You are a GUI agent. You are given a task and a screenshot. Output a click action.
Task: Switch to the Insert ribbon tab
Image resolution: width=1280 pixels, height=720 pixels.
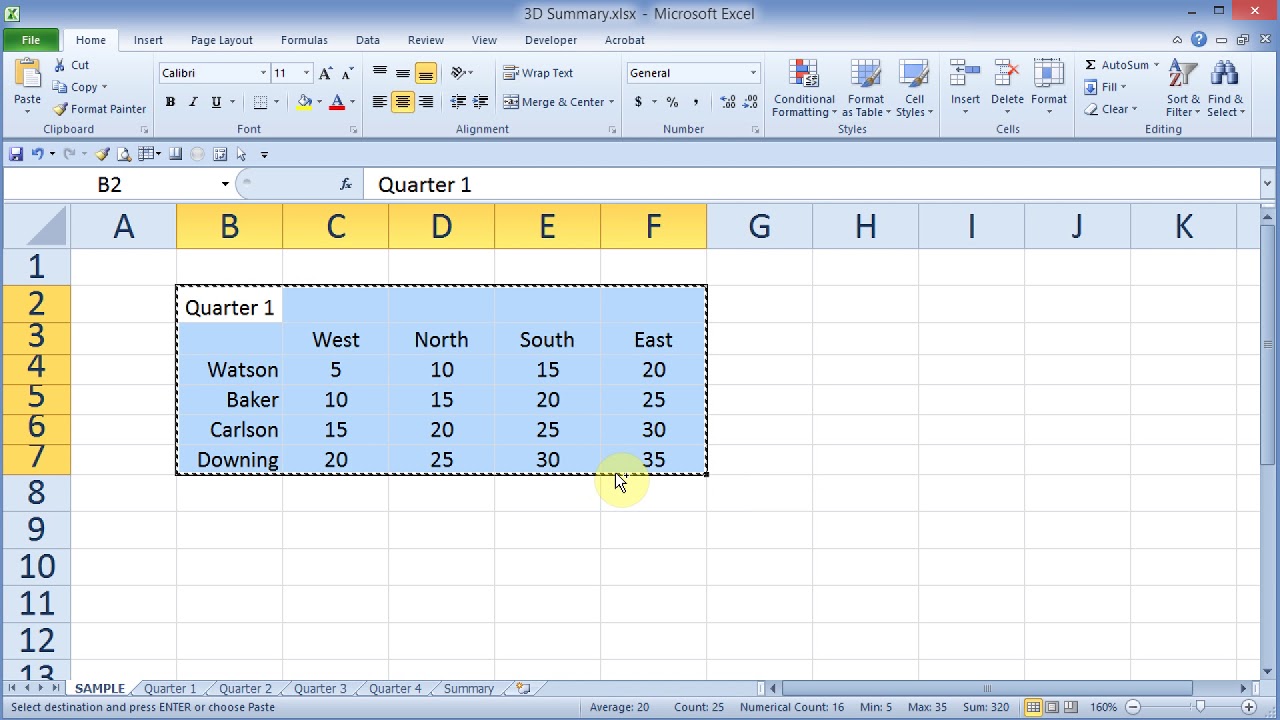coord(148,40)
